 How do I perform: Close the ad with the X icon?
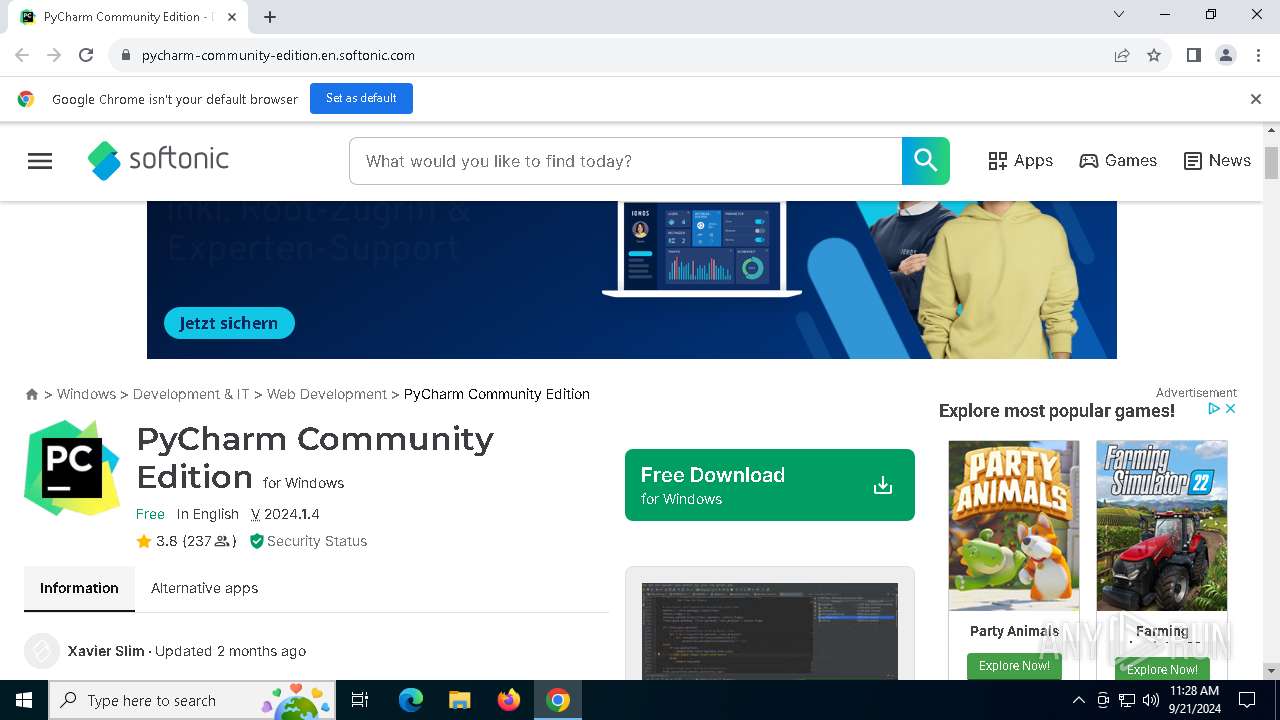click(1231, 408)
